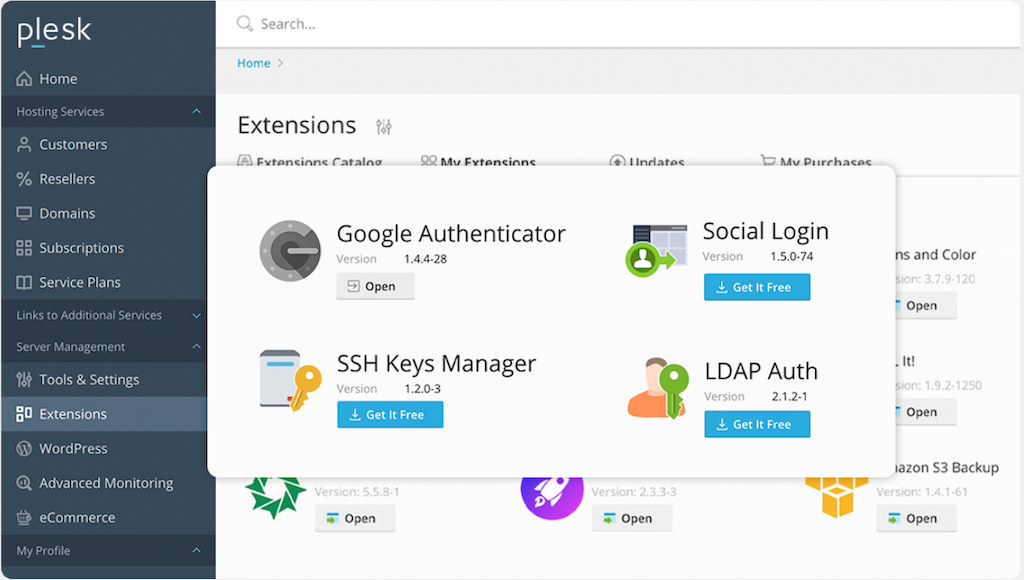Click the Extensions sidebar icon
Image resolution: width=1024 pixels, height=580 pixels.
click(x=22, y=413)
